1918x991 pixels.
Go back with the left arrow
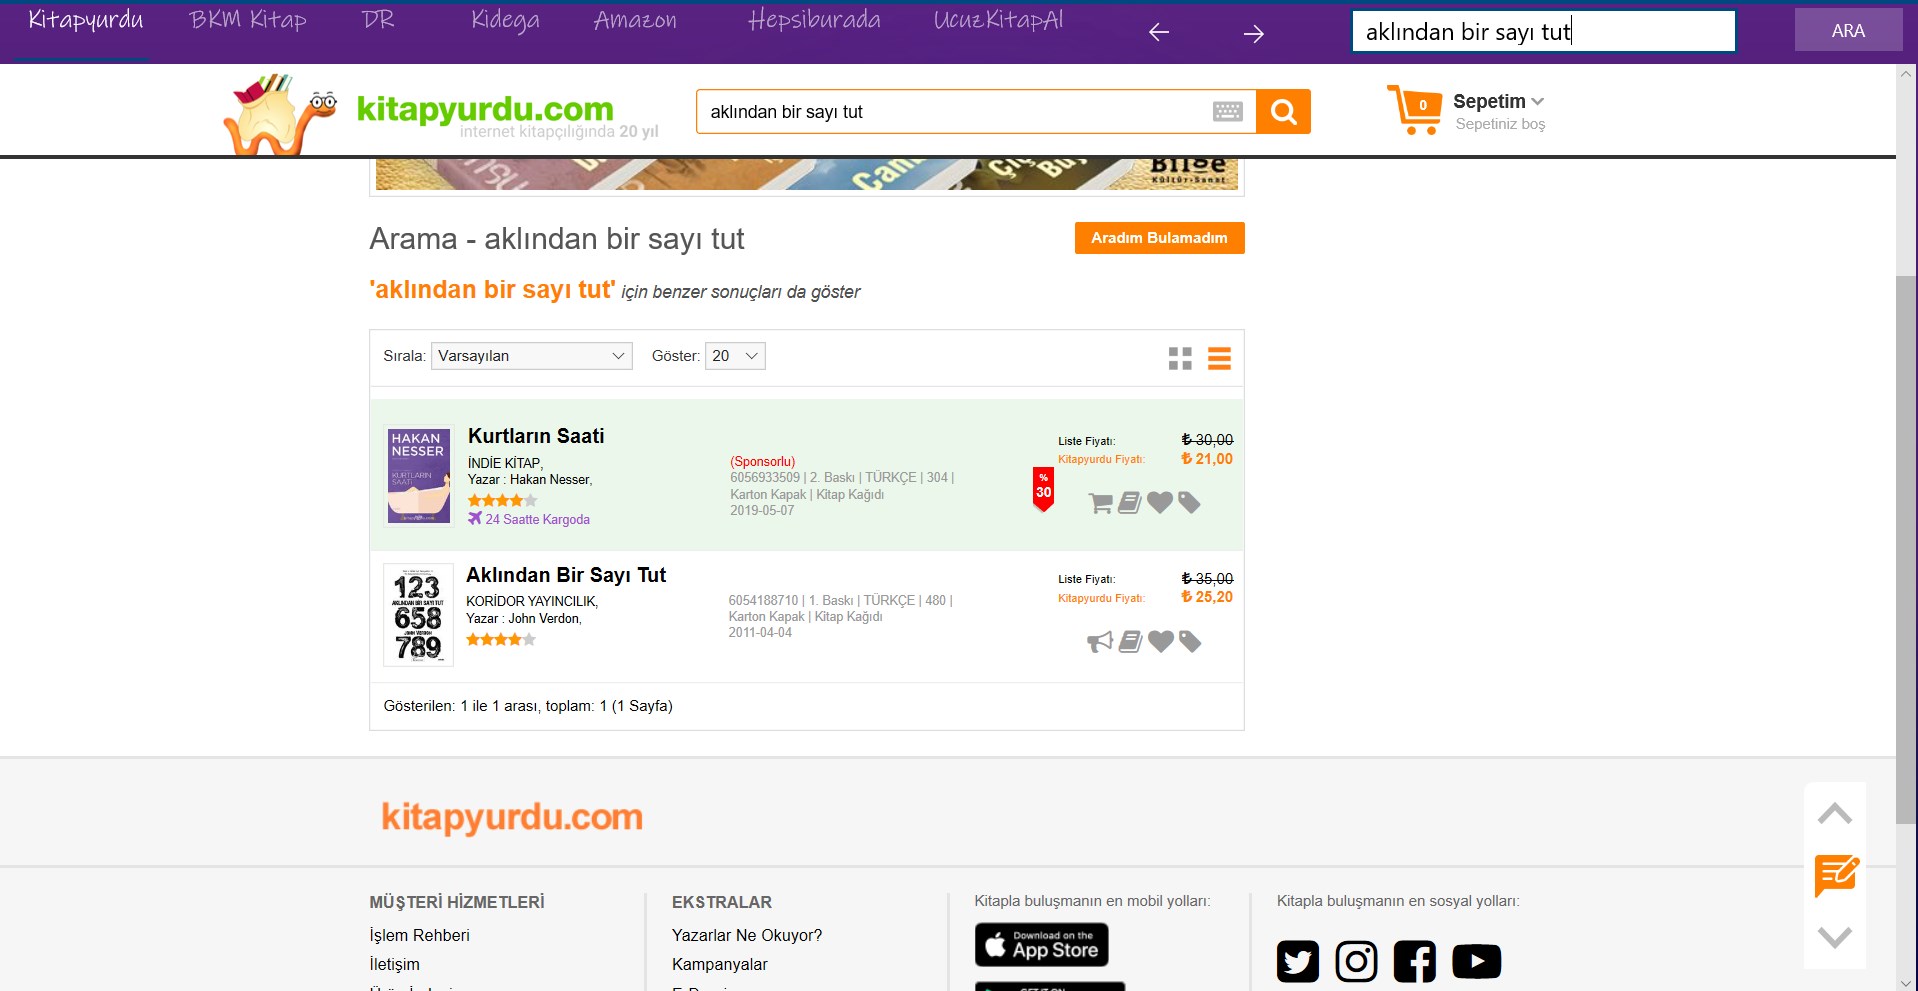click(x=1159, y=33)
